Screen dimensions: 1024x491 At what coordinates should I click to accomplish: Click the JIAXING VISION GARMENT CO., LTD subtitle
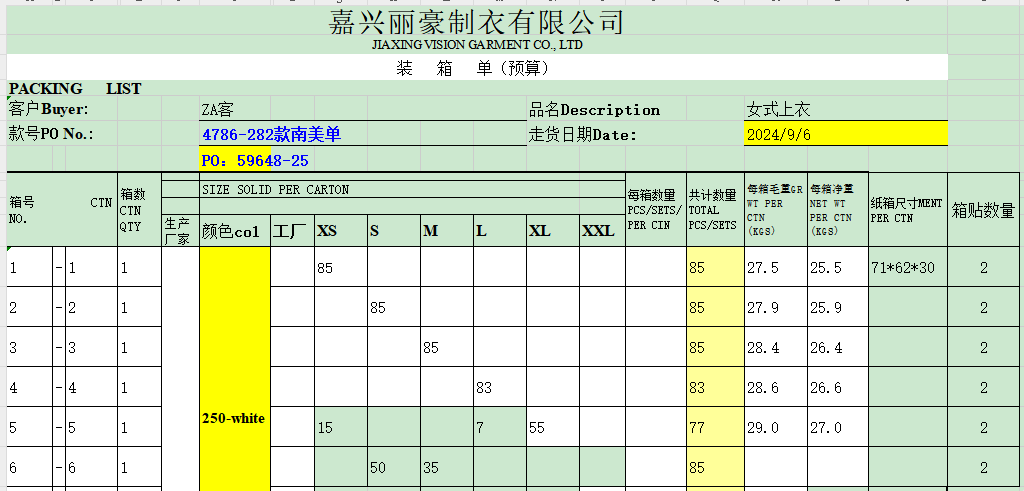[x=477, y=45]
